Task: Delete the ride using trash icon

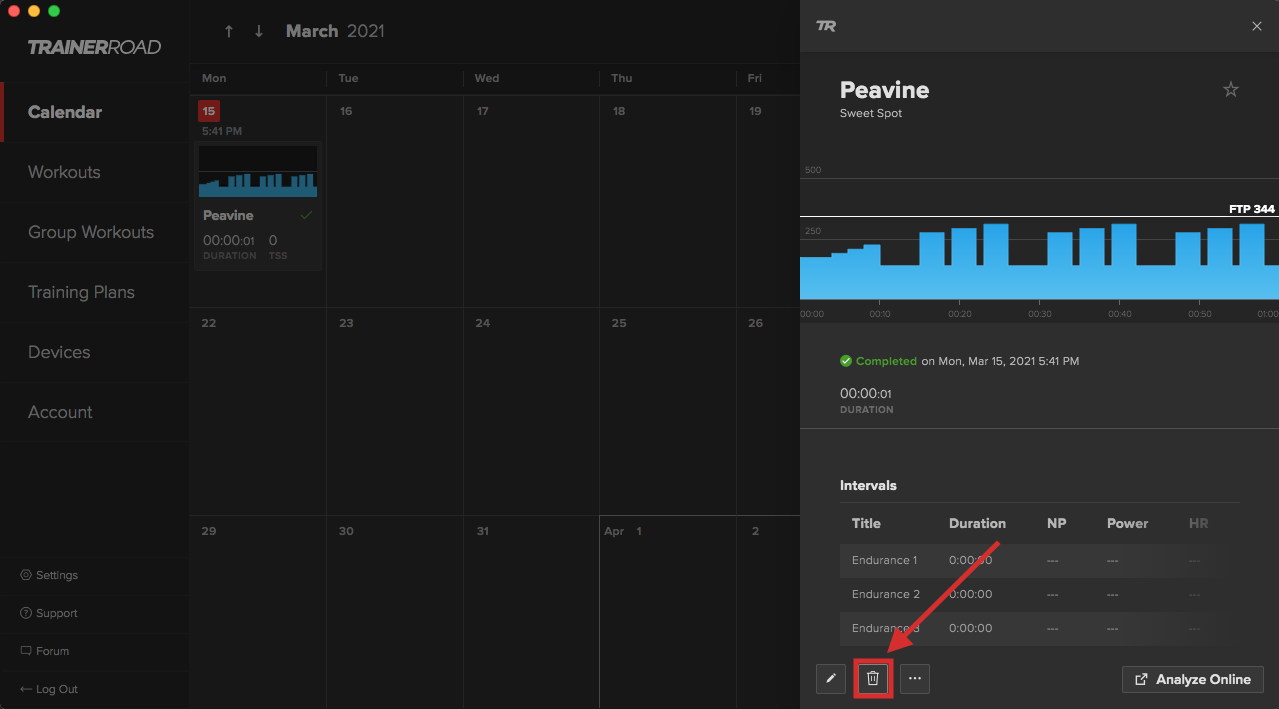Action: pyautogui.click(x=873, y=679)
